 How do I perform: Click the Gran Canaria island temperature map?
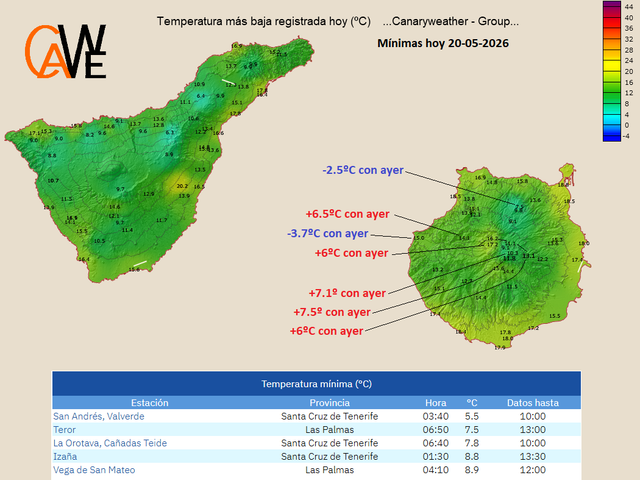point(499,256)
